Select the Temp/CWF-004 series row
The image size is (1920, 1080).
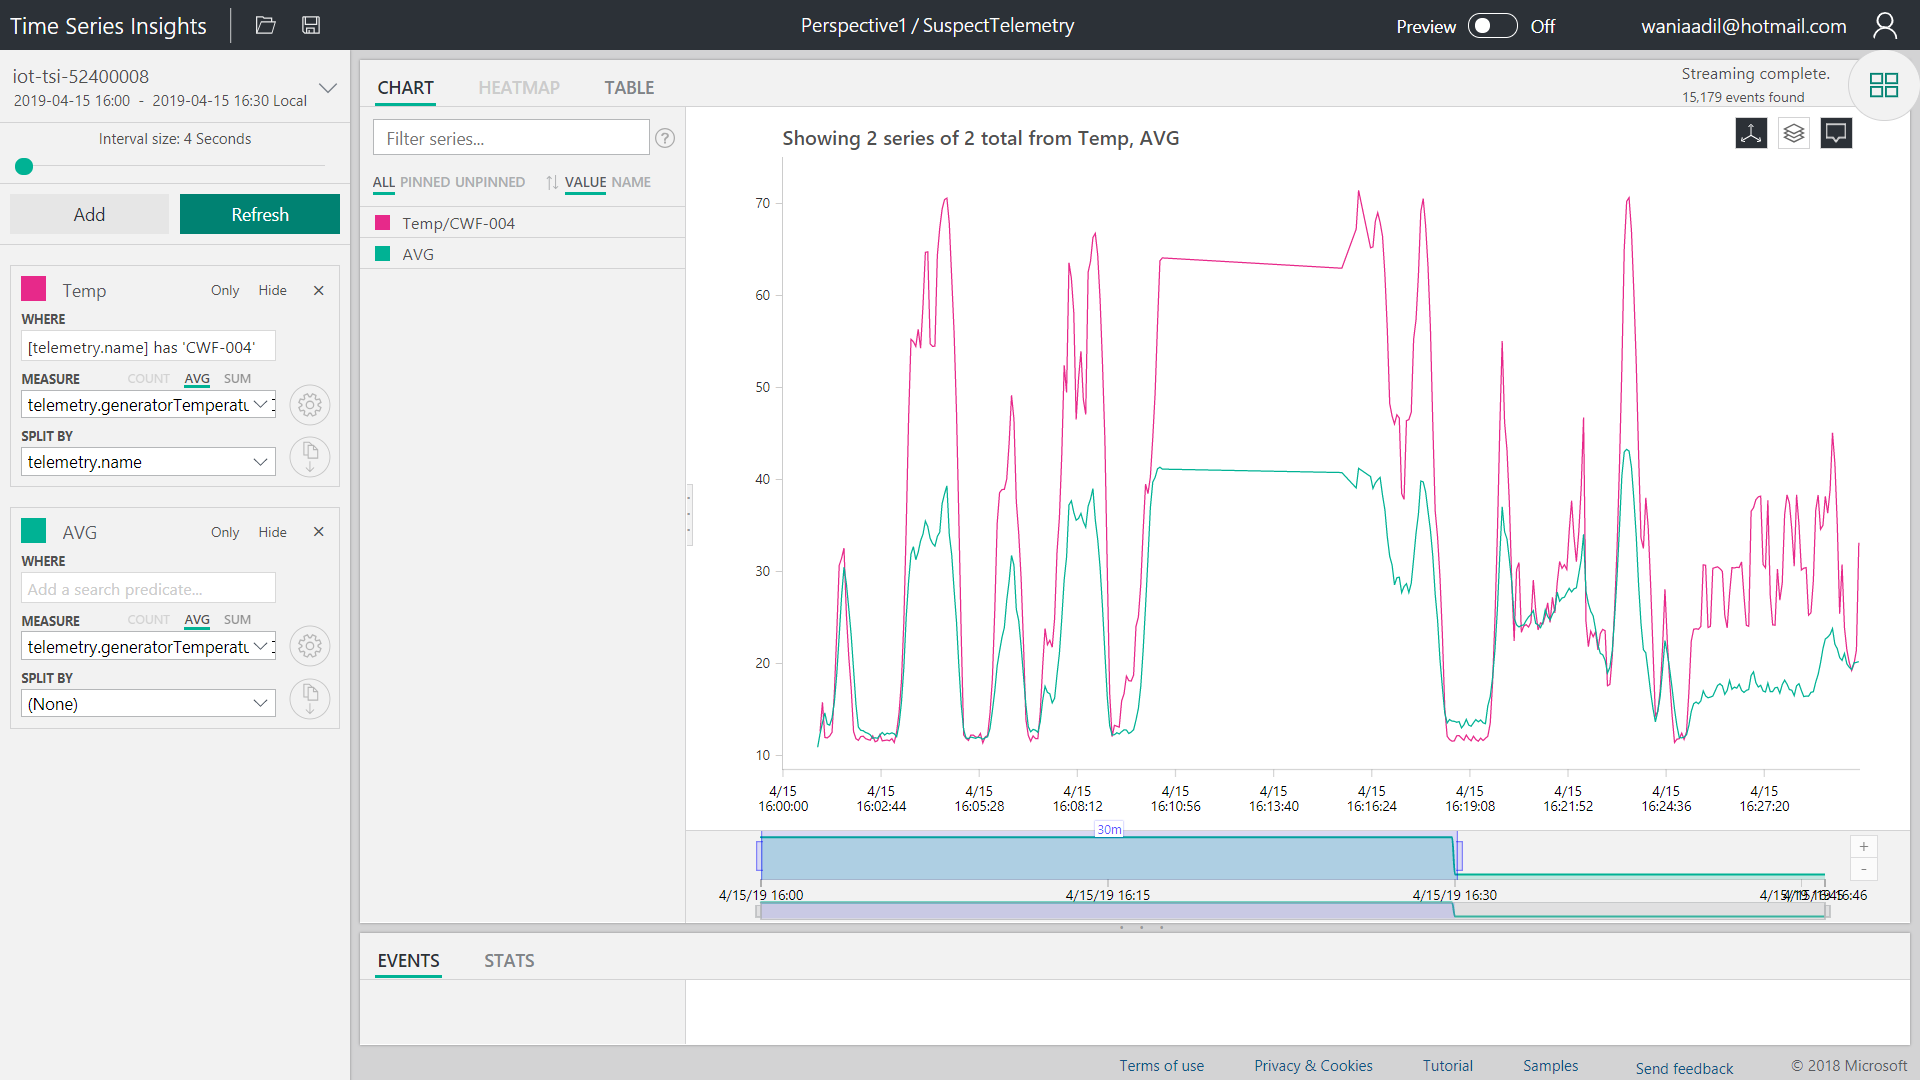pos(523,222)
